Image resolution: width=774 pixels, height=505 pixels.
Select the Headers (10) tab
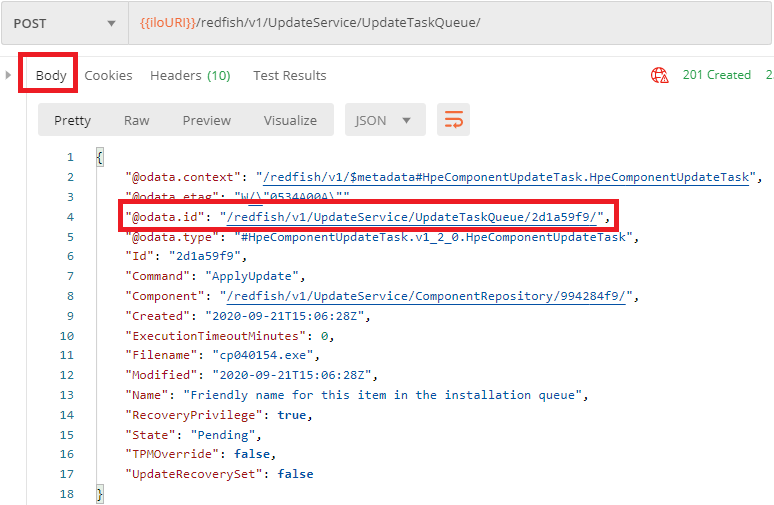190,75
